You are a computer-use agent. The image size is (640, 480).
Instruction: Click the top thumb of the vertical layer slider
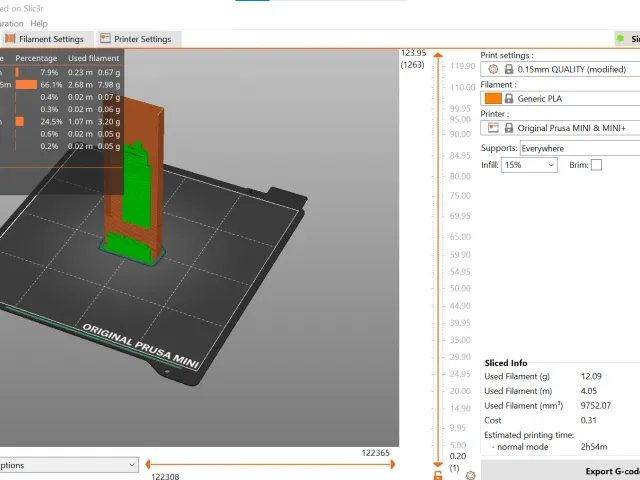438,55
